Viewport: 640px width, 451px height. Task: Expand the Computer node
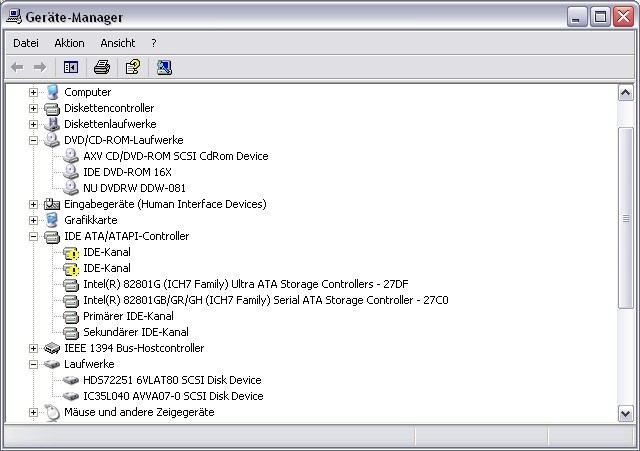coord(33,92)
